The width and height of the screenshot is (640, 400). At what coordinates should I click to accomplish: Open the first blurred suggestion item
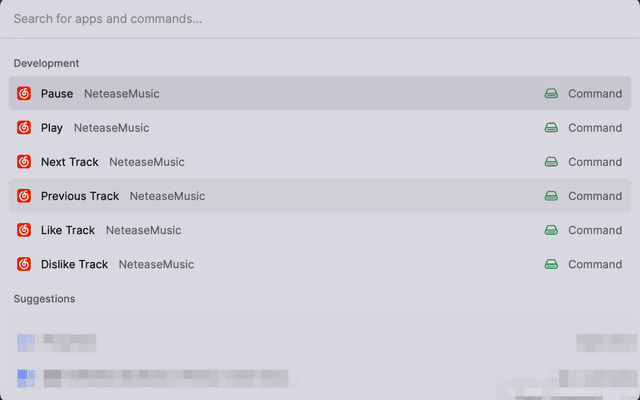click(x=60, y=343)
